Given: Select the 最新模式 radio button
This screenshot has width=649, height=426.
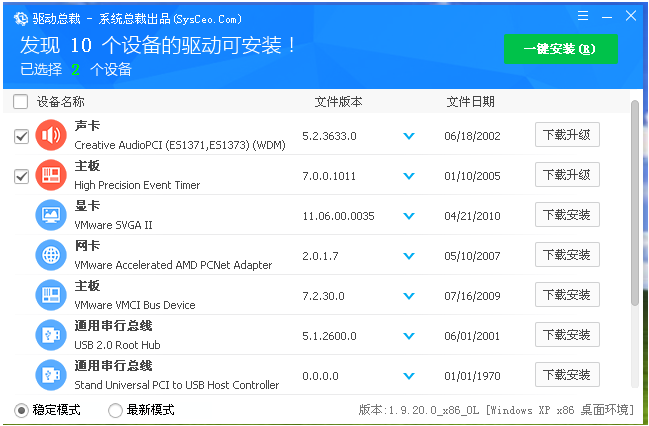Looking at the screenshot, I should [115, 410].
